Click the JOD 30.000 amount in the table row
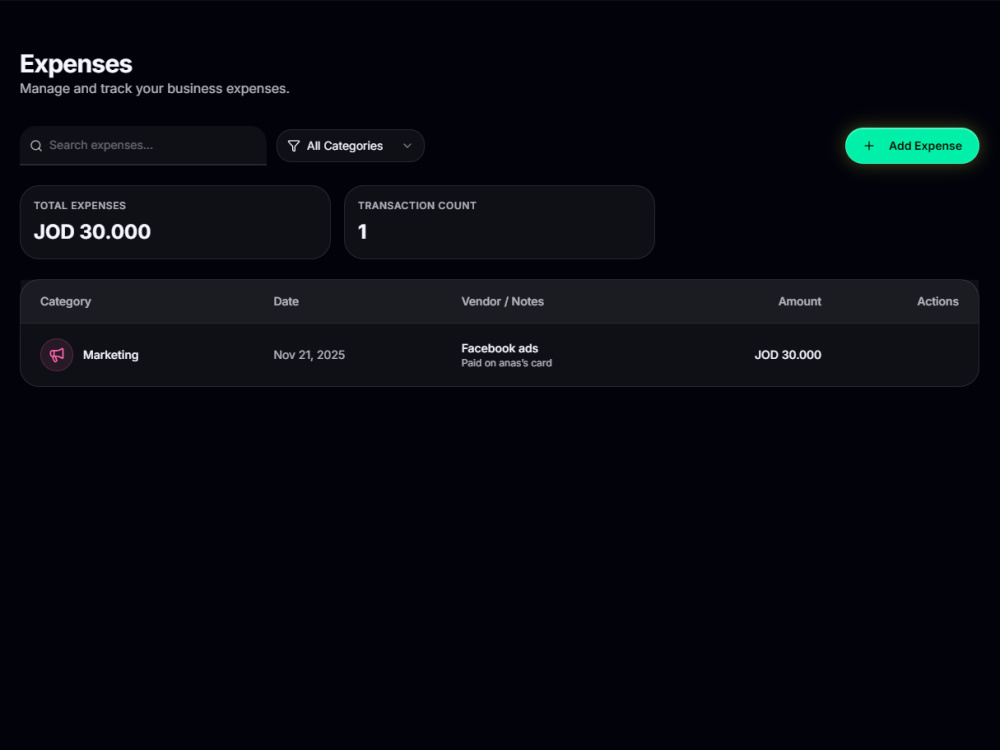The width and height of the screenshot is (1000, 750). click(x=788, y=355)
